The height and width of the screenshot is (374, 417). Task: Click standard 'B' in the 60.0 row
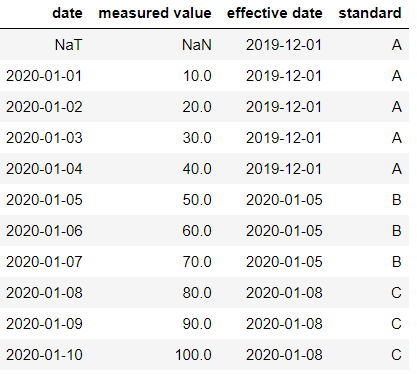[x=396, y=231]
